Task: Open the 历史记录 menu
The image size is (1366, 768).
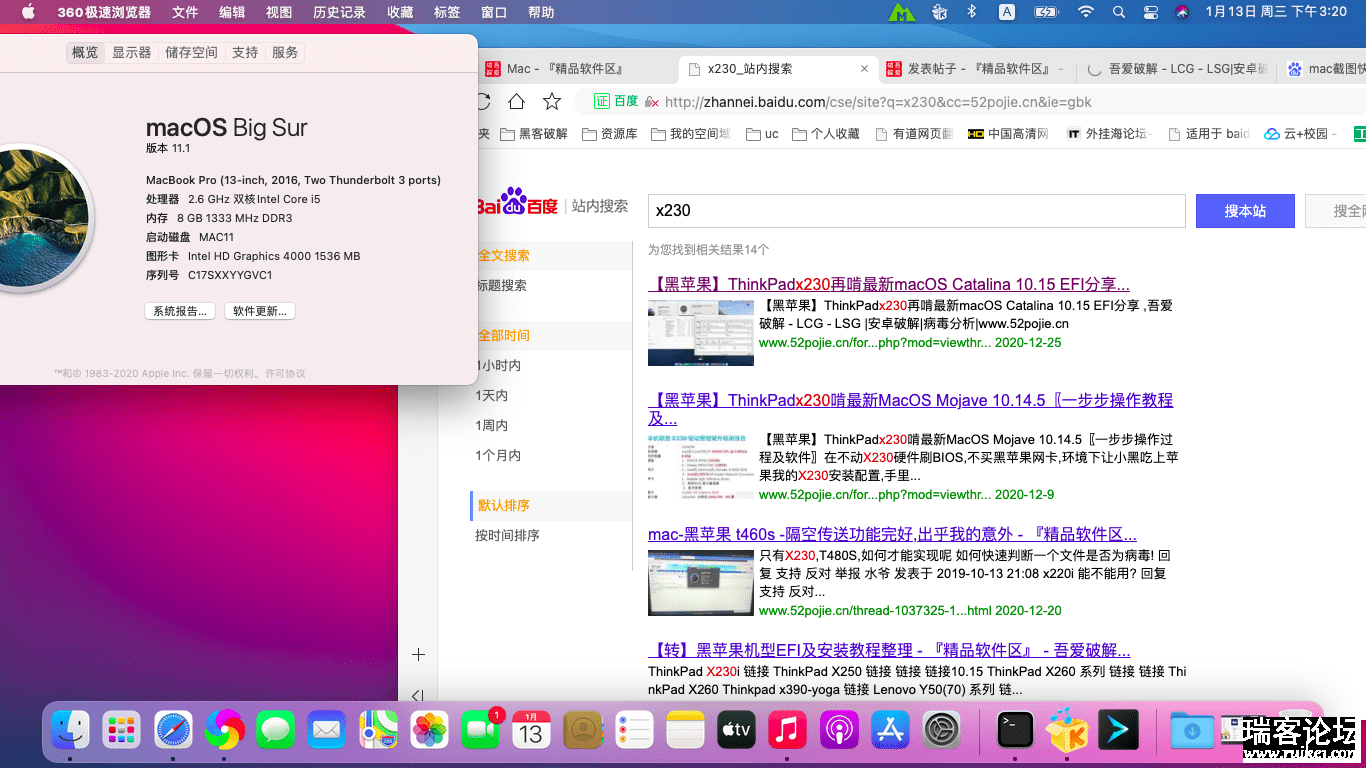Action: tap(339, 12)
